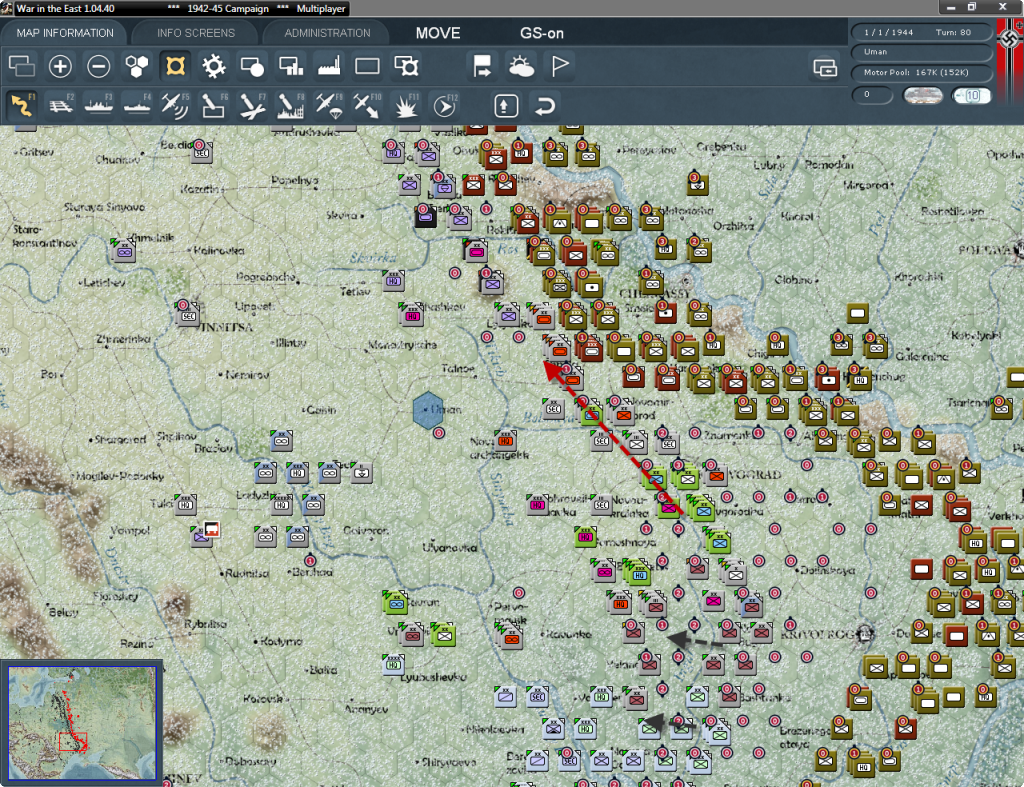Open the MAP INFORMATION tab
The width and height of the screenshot is (1024, 787).
tap(65, 33)
